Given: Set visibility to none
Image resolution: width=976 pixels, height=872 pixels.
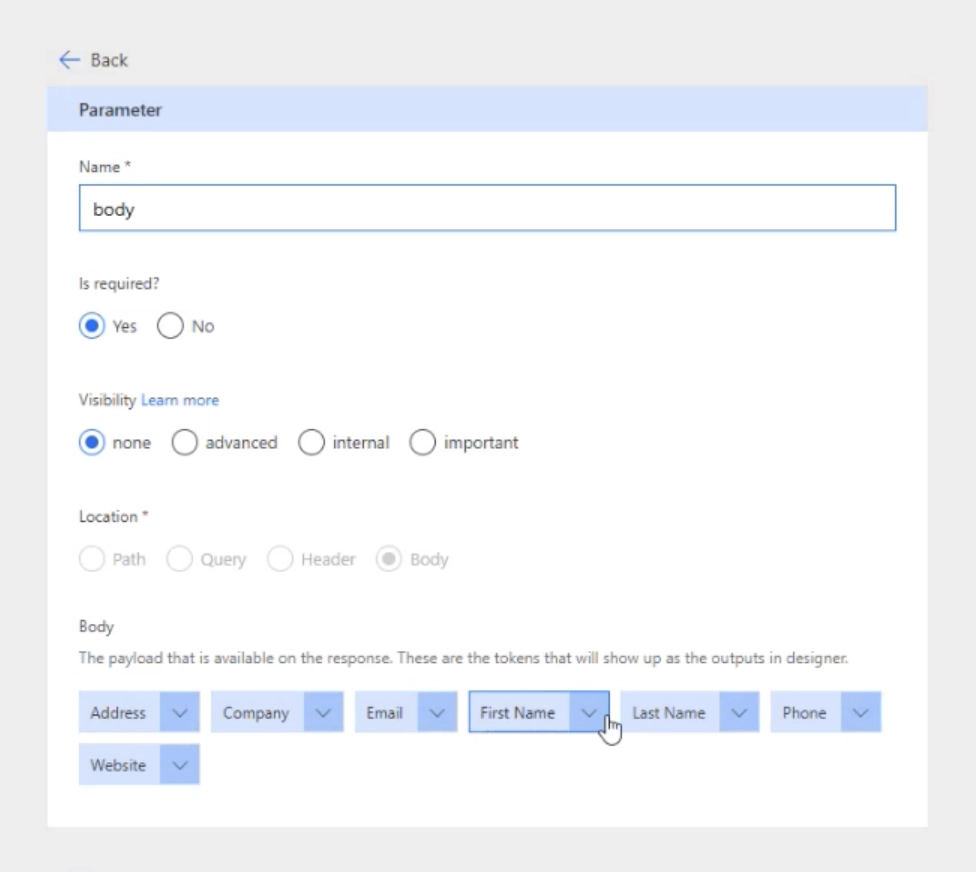Looking at the screenshot, I should pos(92,443).
